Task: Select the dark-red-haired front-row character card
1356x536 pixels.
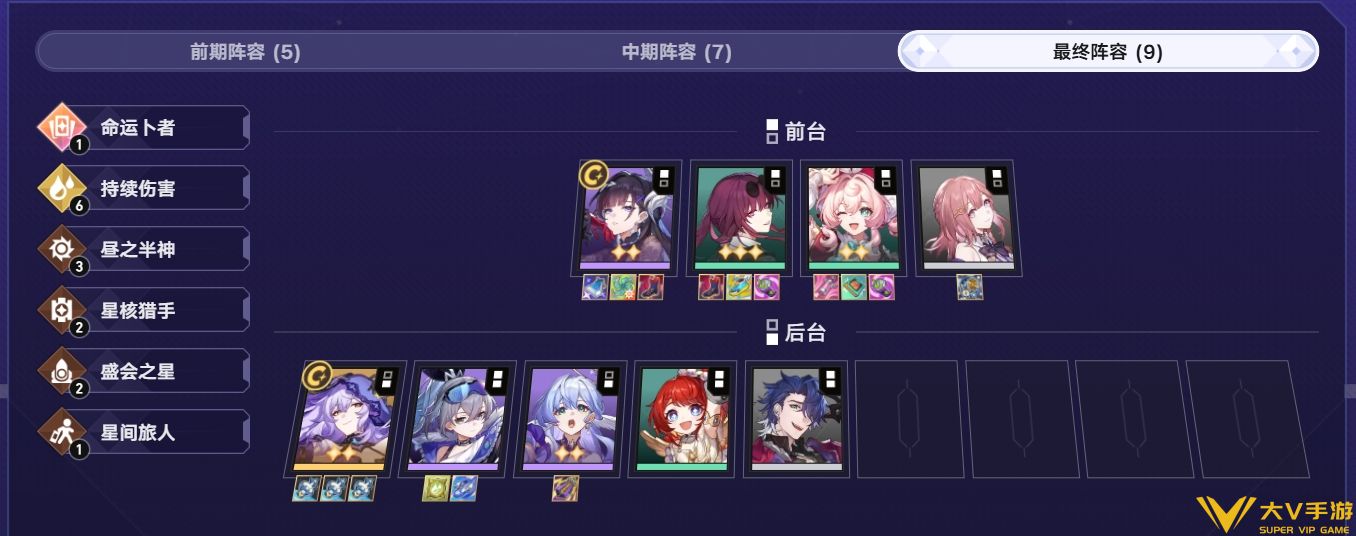Action: 739,218
